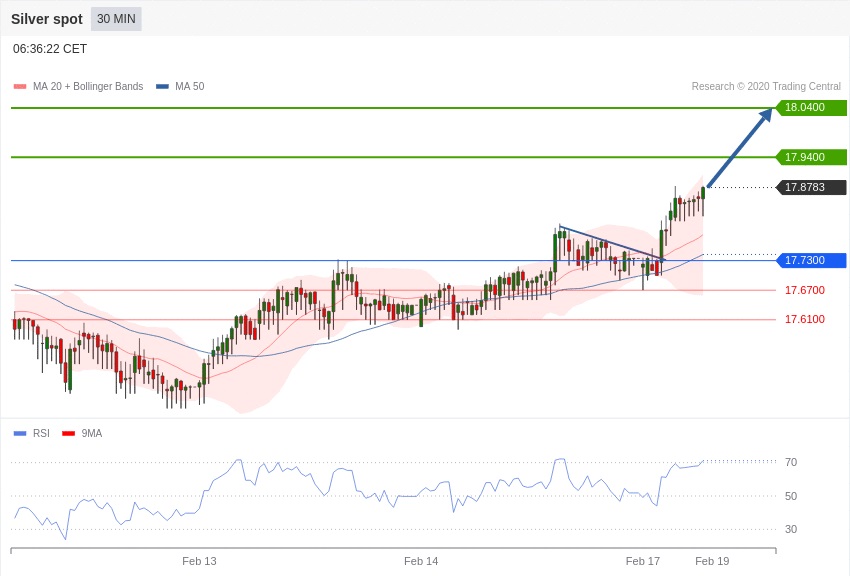Click the 30 MIN timeframe badge
This screenshot has height=576, width=850.
pyautogui.click(x=116, y=19)
